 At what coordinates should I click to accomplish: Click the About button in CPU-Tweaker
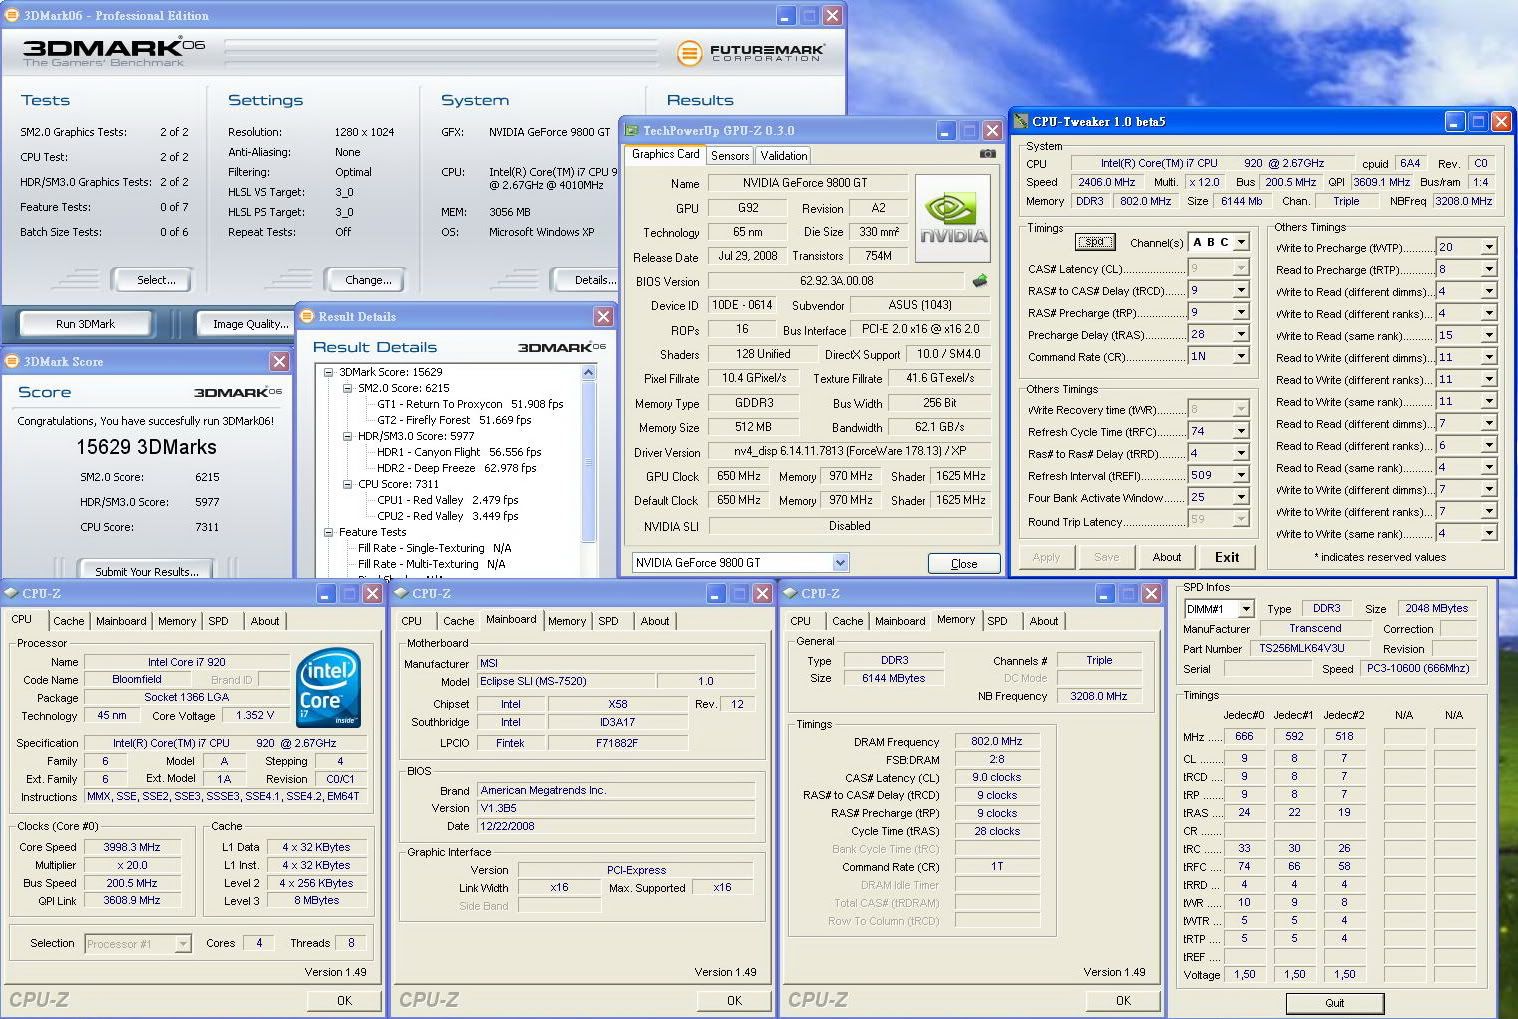[1167, 557]
